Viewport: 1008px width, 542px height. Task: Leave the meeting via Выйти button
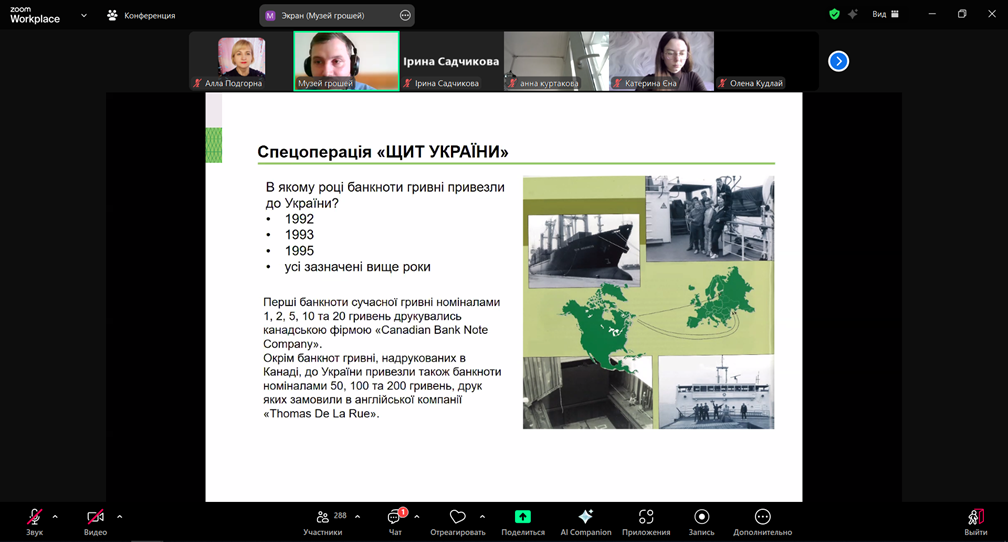click(975, 521)
